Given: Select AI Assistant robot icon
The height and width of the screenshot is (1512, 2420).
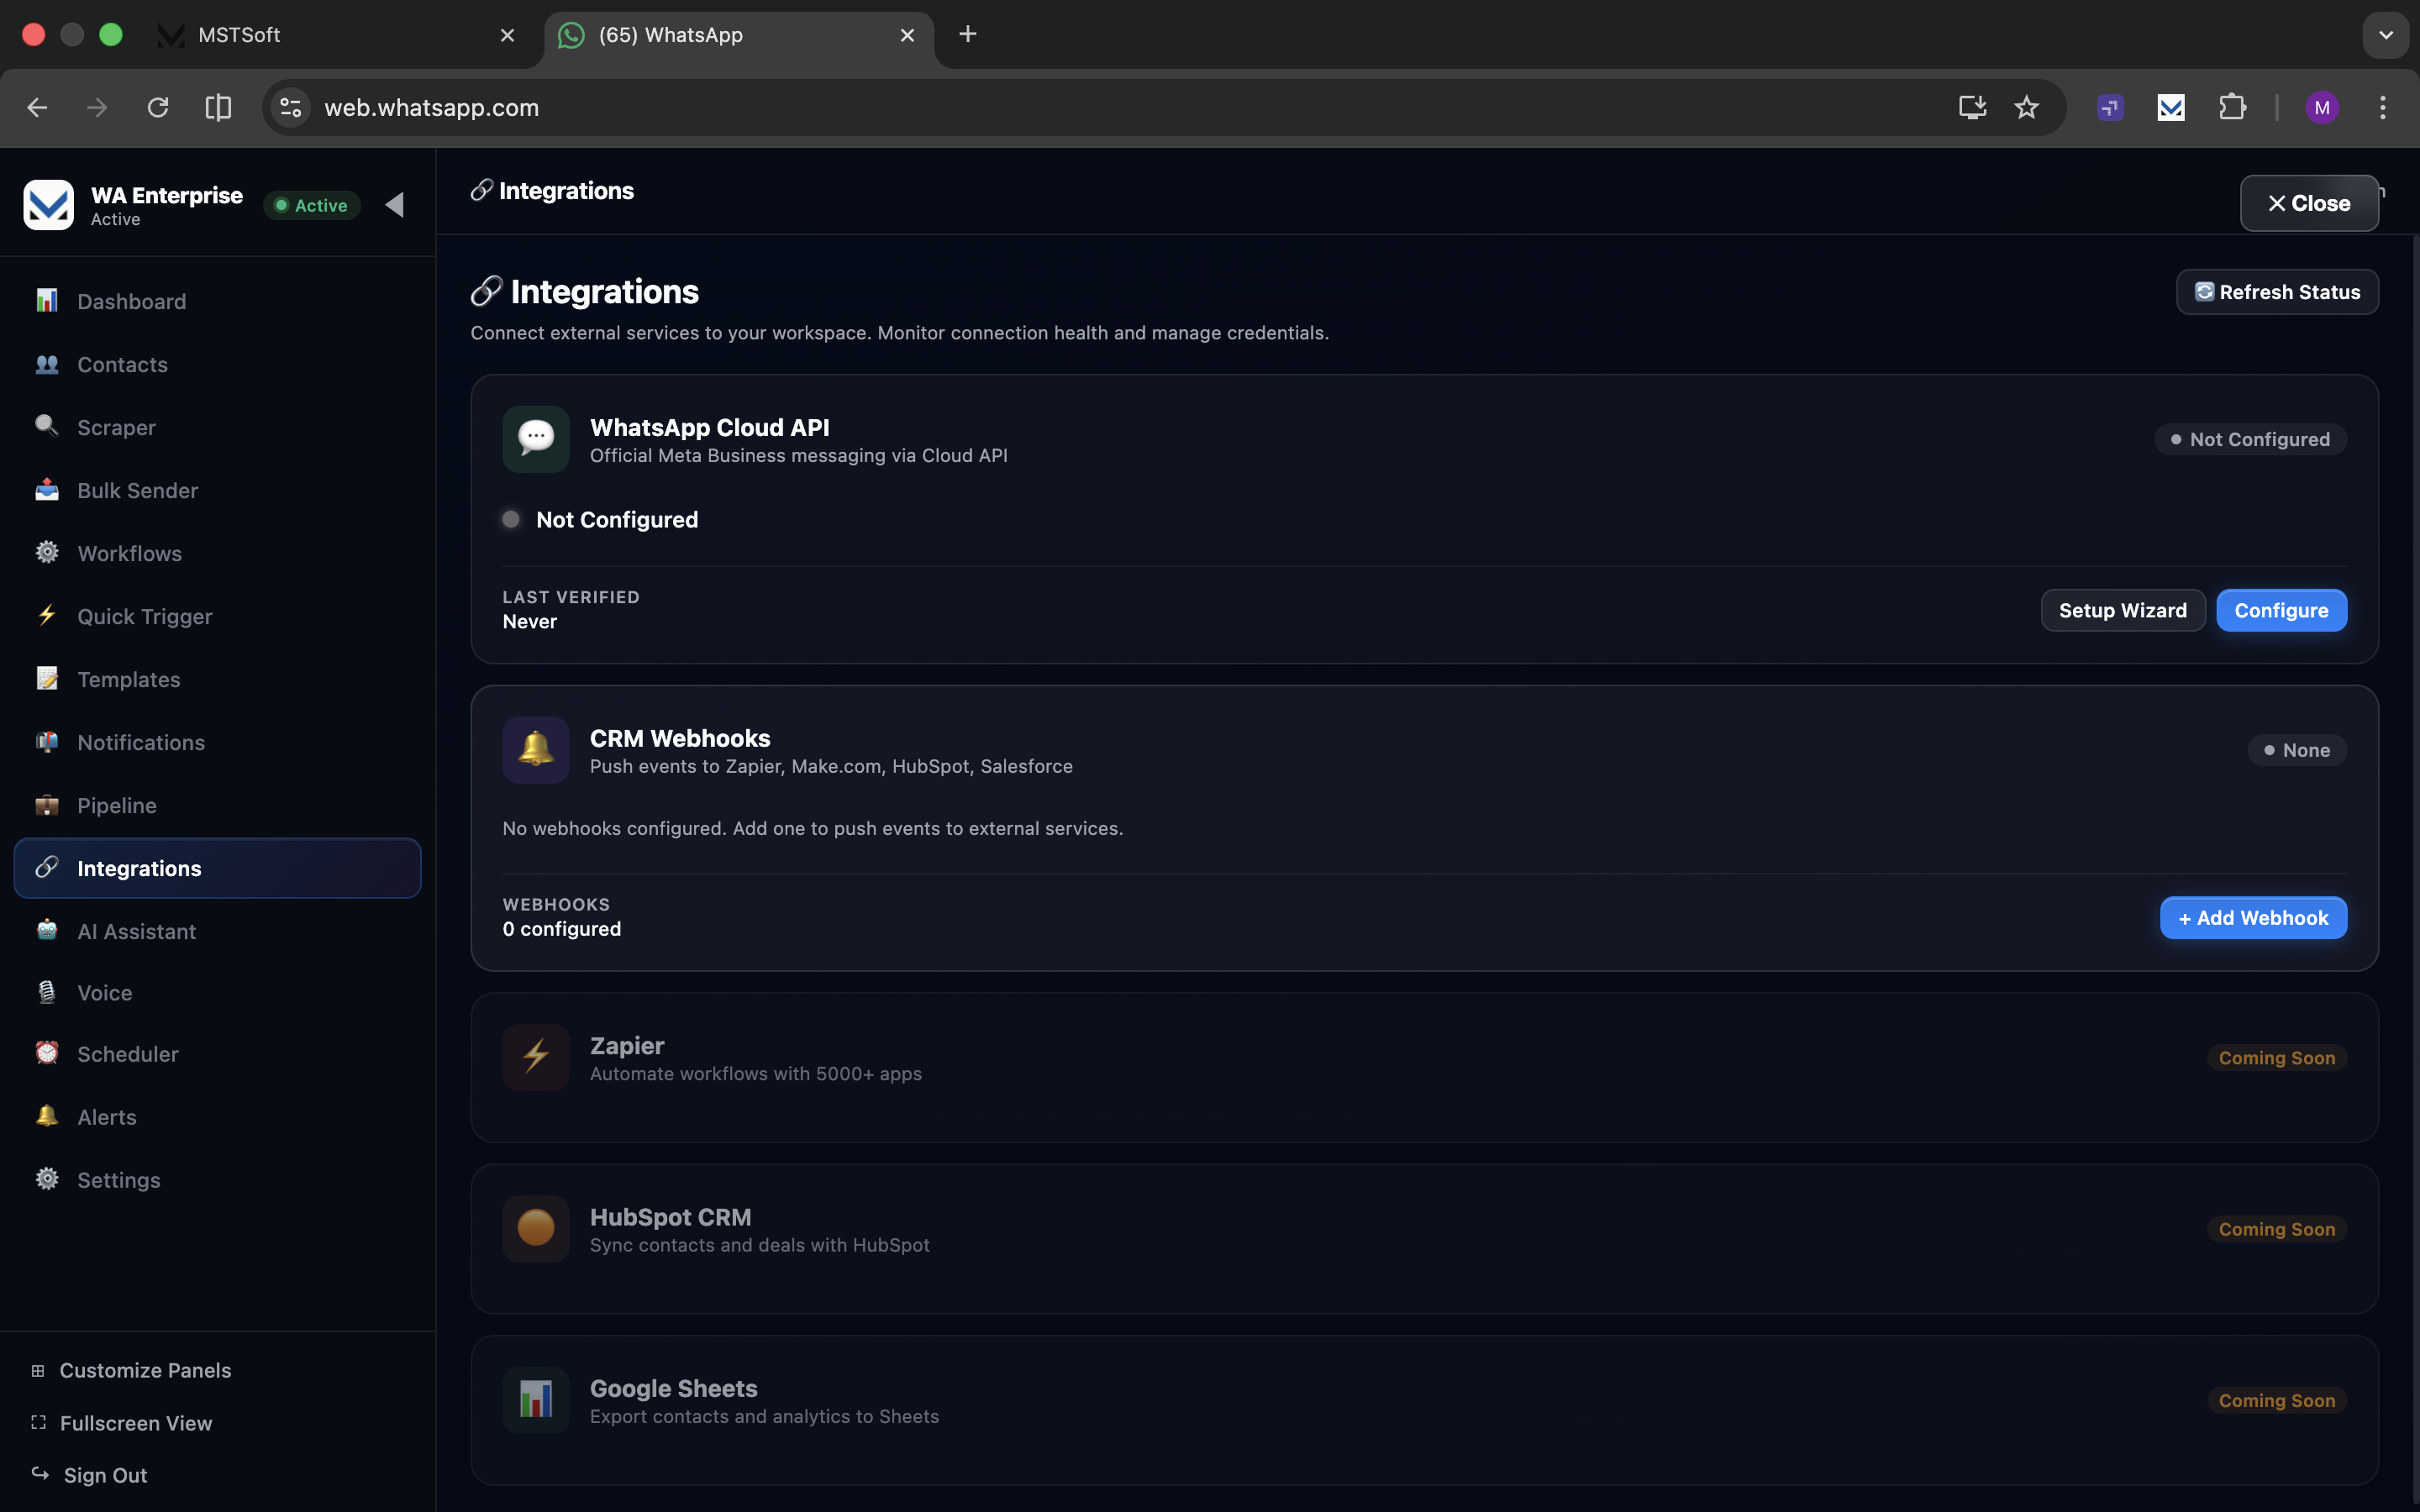Looking at the screenshot, I should click(x=47, y=931).
